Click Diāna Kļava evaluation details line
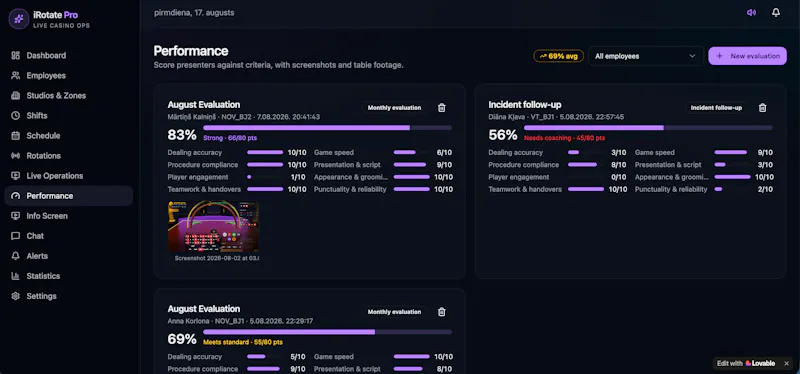The height and width of the screenshot is (374, 800). click(556, 117)
